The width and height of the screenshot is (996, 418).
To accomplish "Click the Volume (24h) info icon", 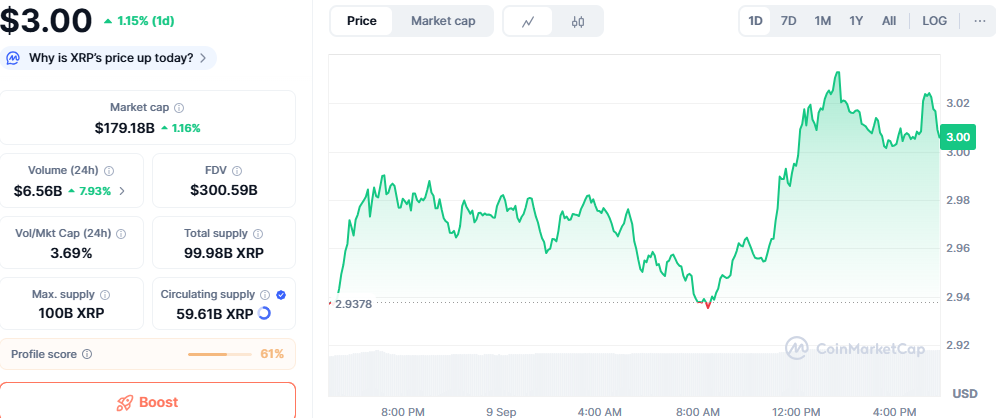I will click(x=109, y=171).
